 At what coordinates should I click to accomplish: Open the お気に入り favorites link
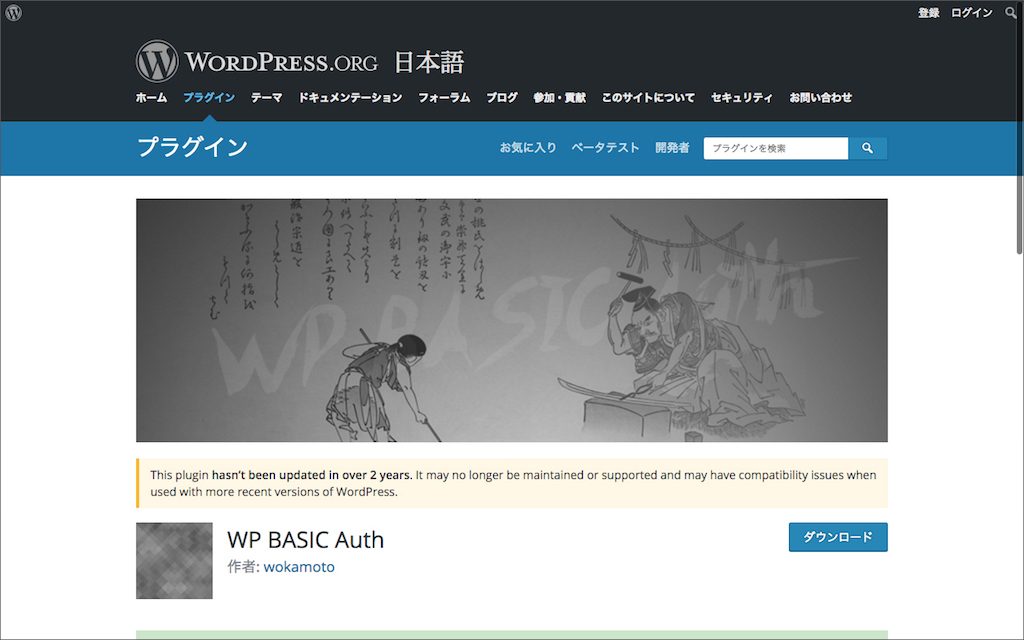(528, 148)
